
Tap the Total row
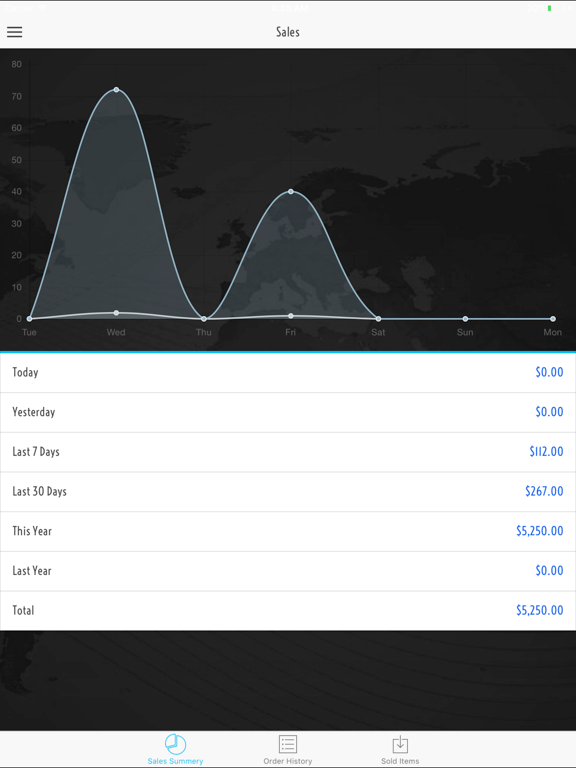coord(288,611)
